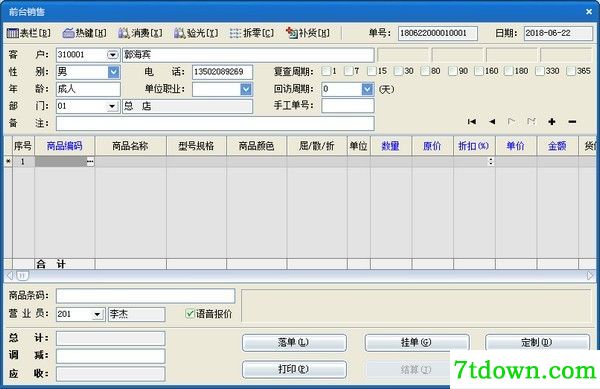
Task: Check the 复查周期 30 days checkbox
Action: (398, 71)
